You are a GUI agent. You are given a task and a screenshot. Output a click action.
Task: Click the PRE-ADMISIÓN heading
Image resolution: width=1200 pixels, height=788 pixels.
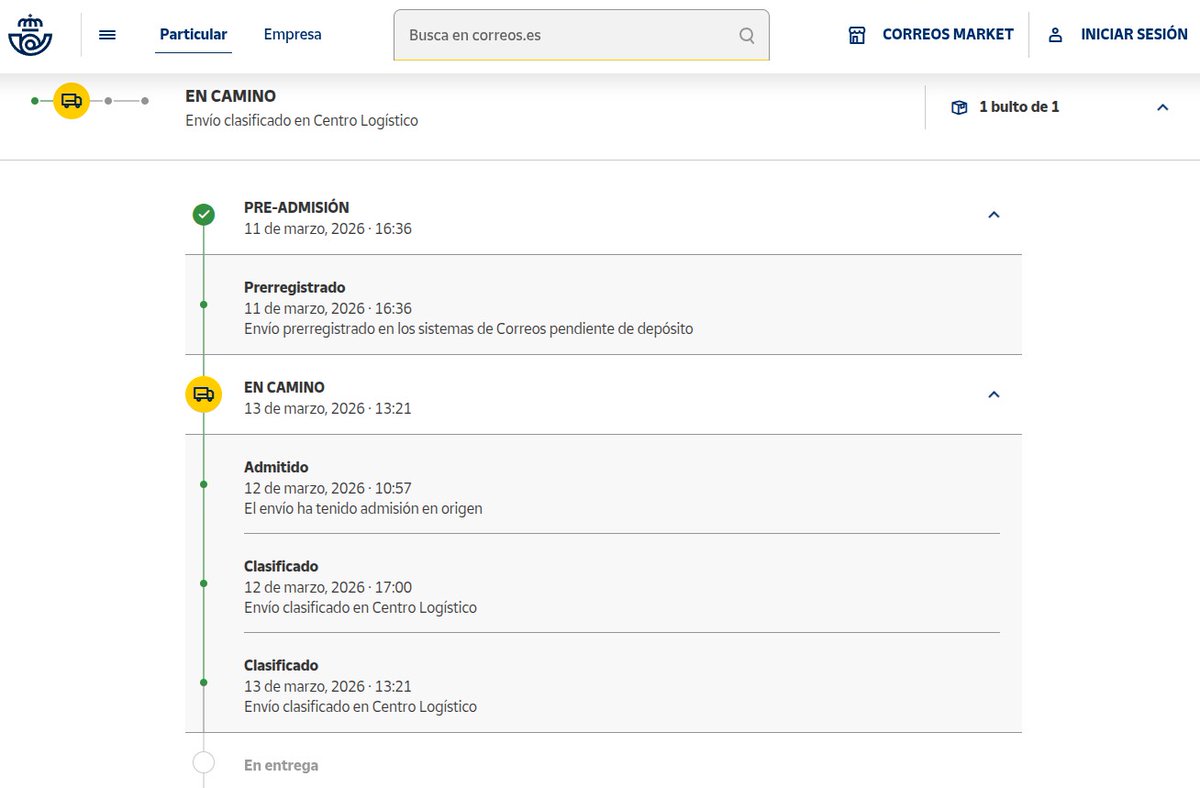click(x=297, y=207)
